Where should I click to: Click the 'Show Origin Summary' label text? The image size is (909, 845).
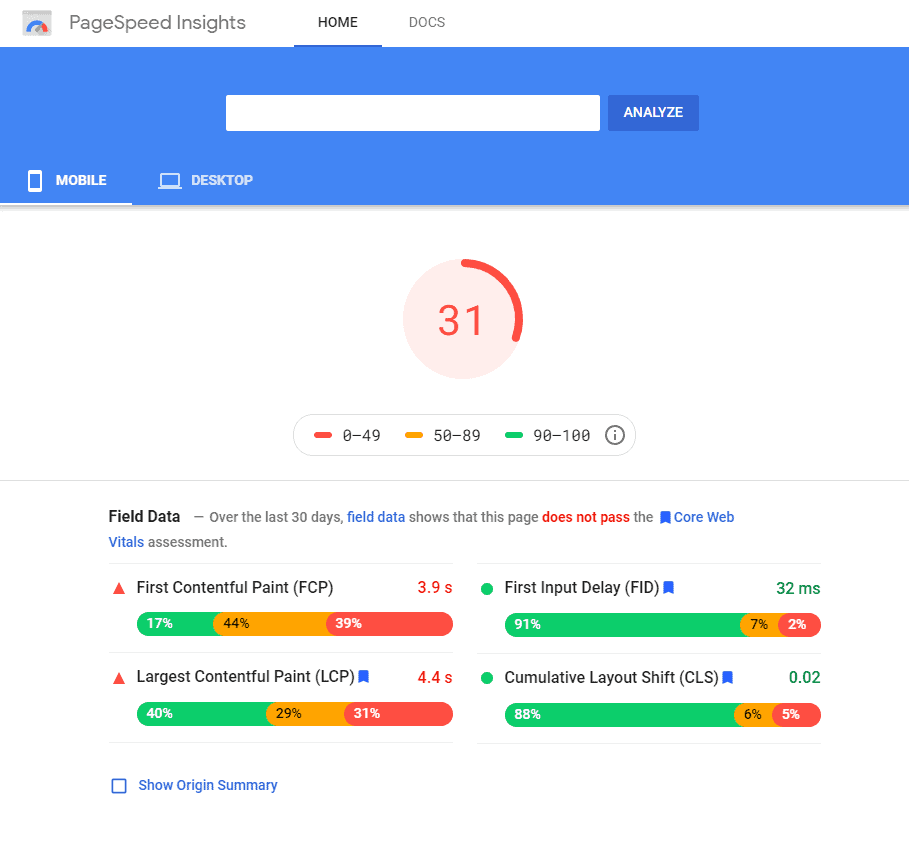pos(208,785)
